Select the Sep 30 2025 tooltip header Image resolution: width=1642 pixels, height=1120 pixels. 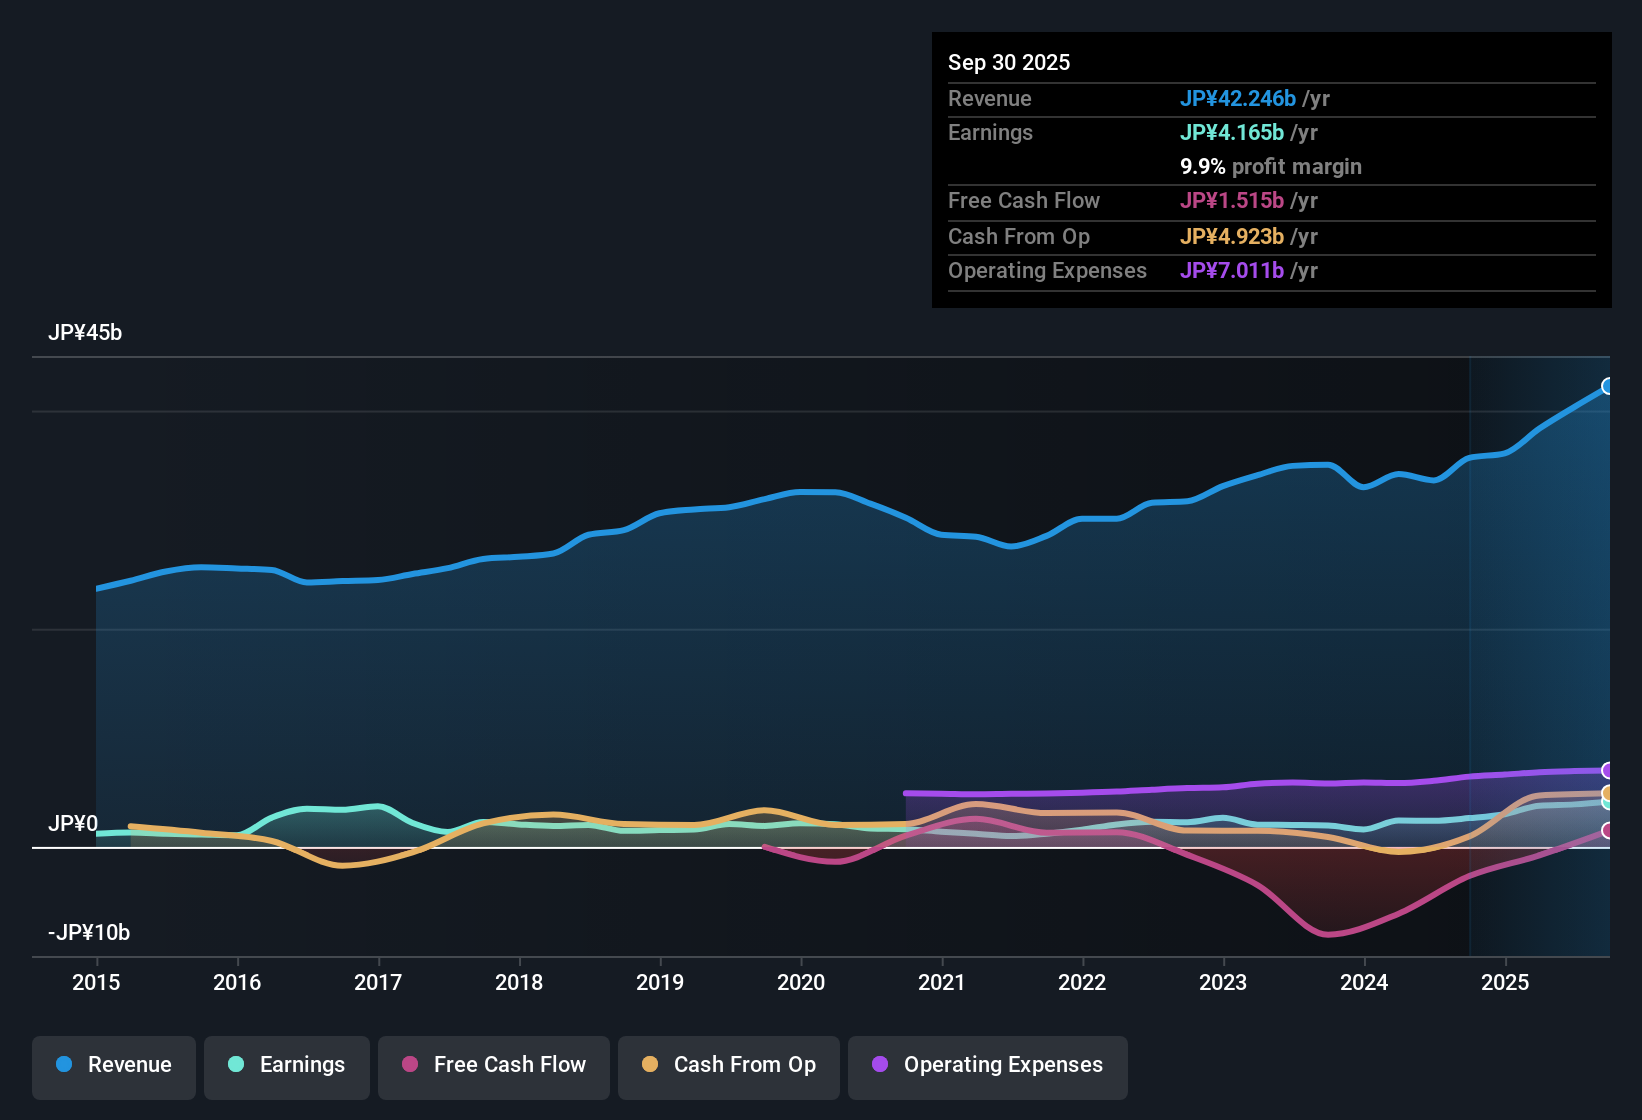(x=1009, y=62)
